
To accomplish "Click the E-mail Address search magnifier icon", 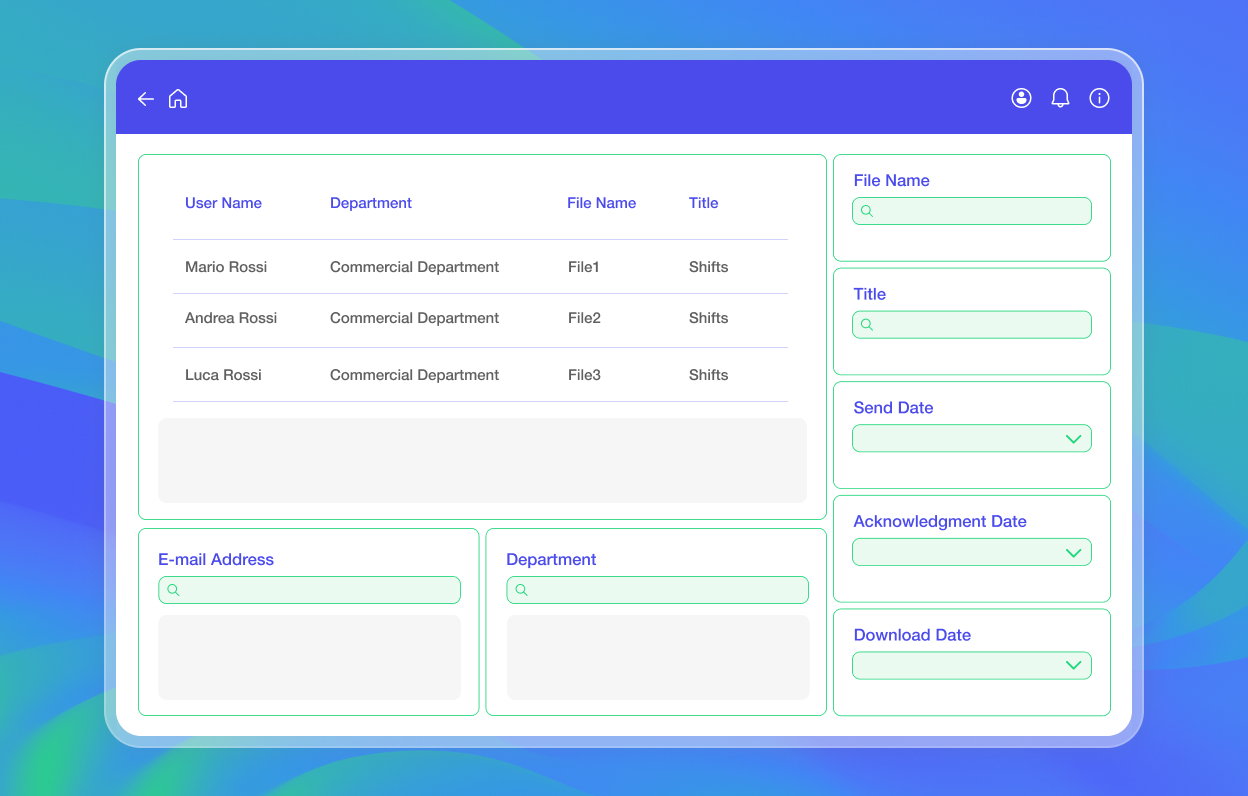I will [x=173, y=590].
